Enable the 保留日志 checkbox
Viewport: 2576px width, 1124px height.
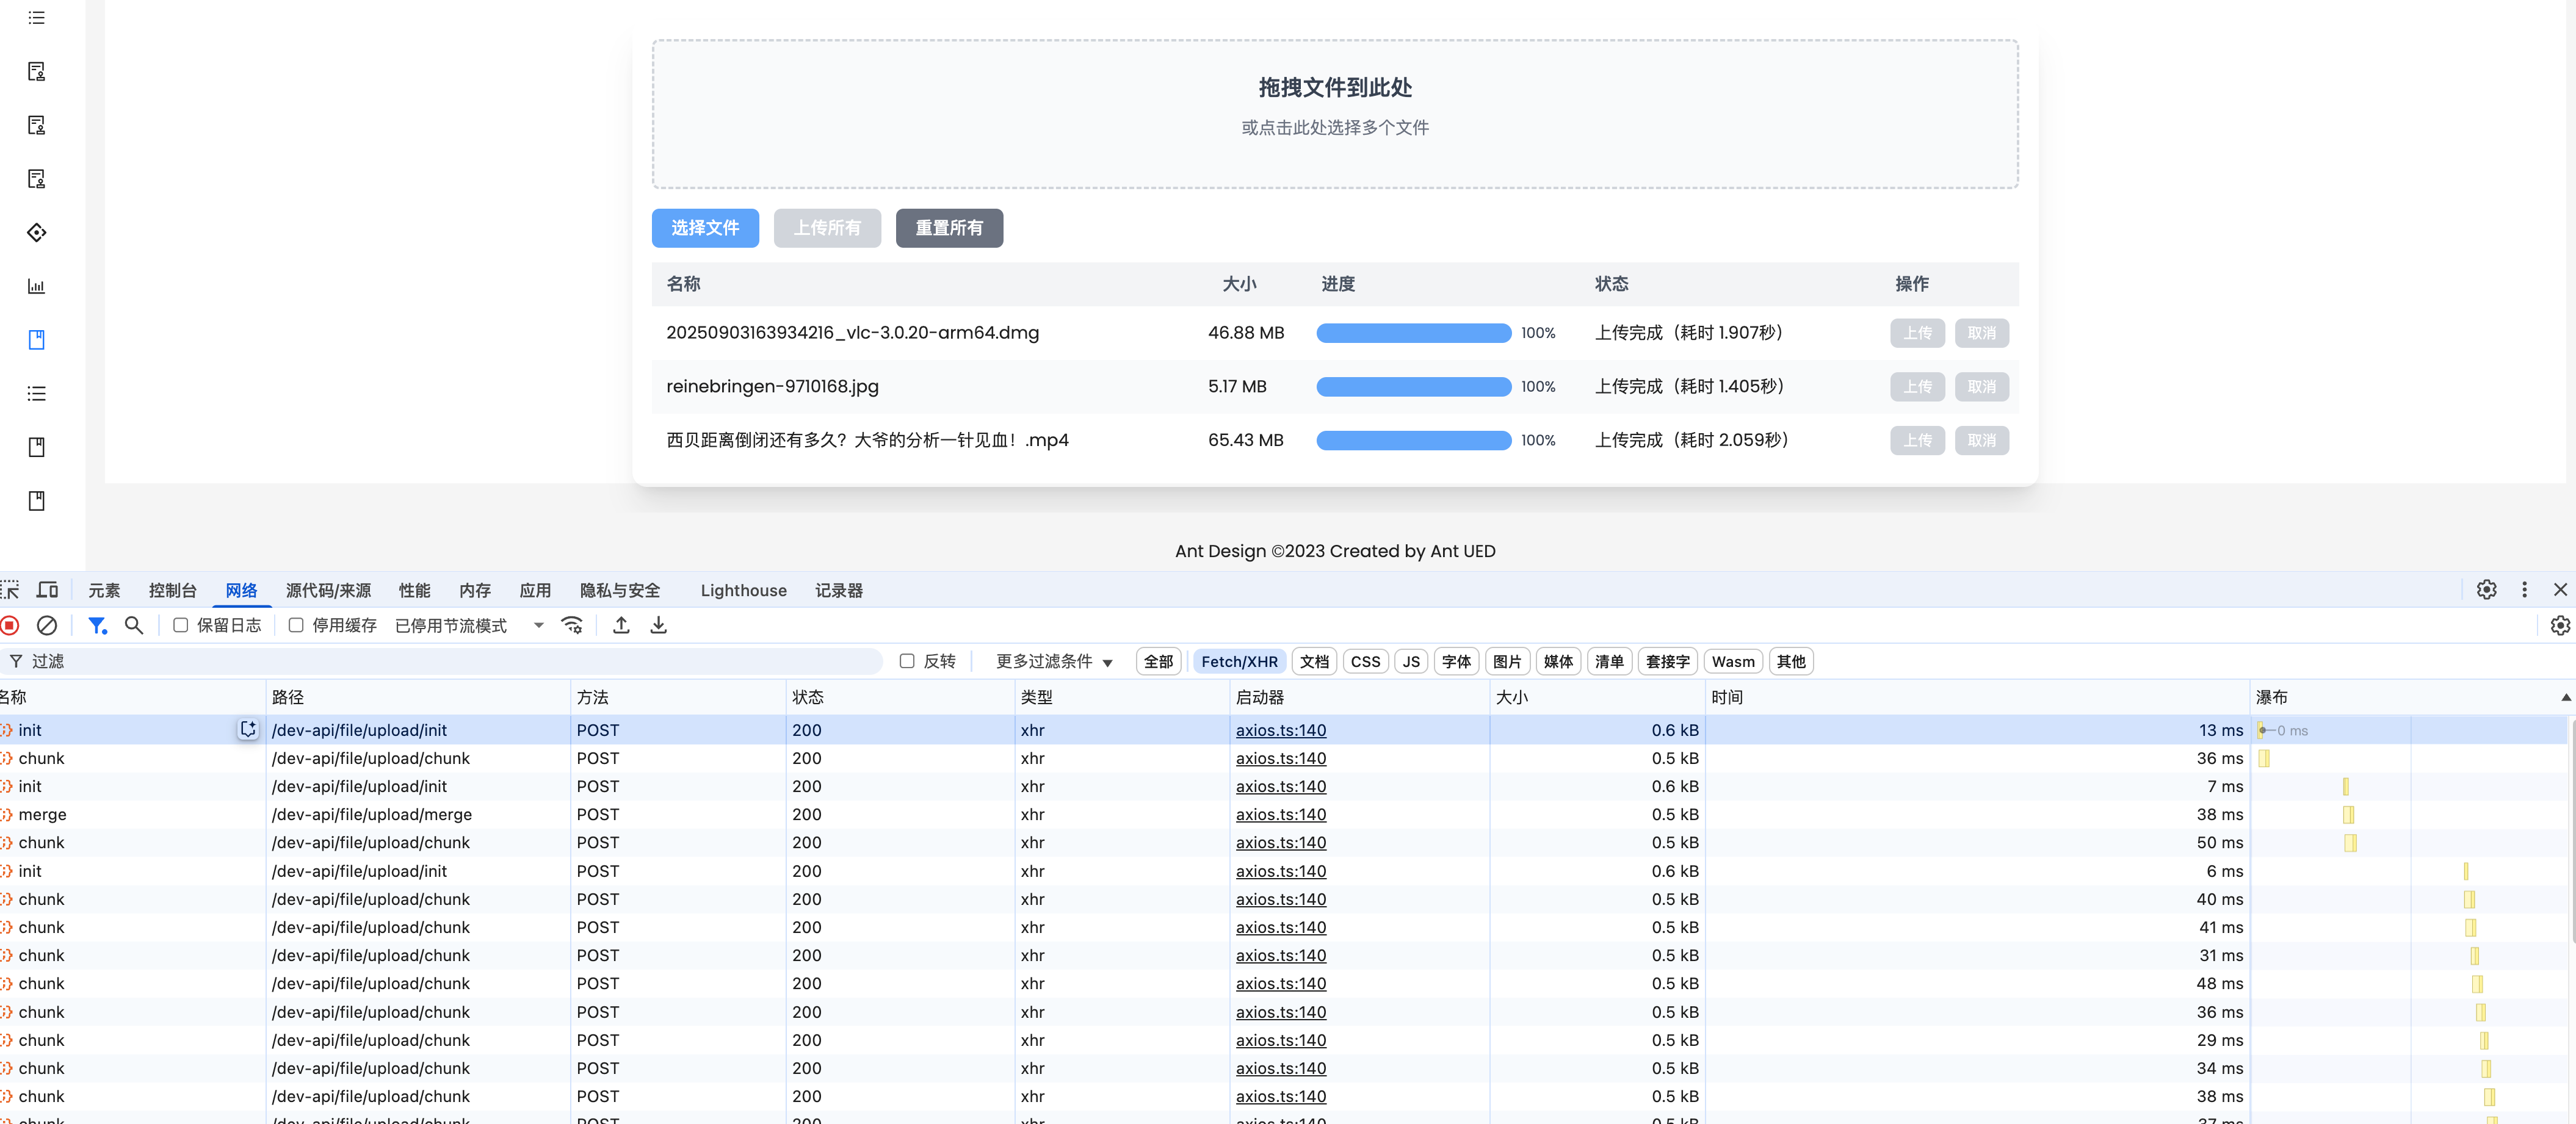(181, 625)
